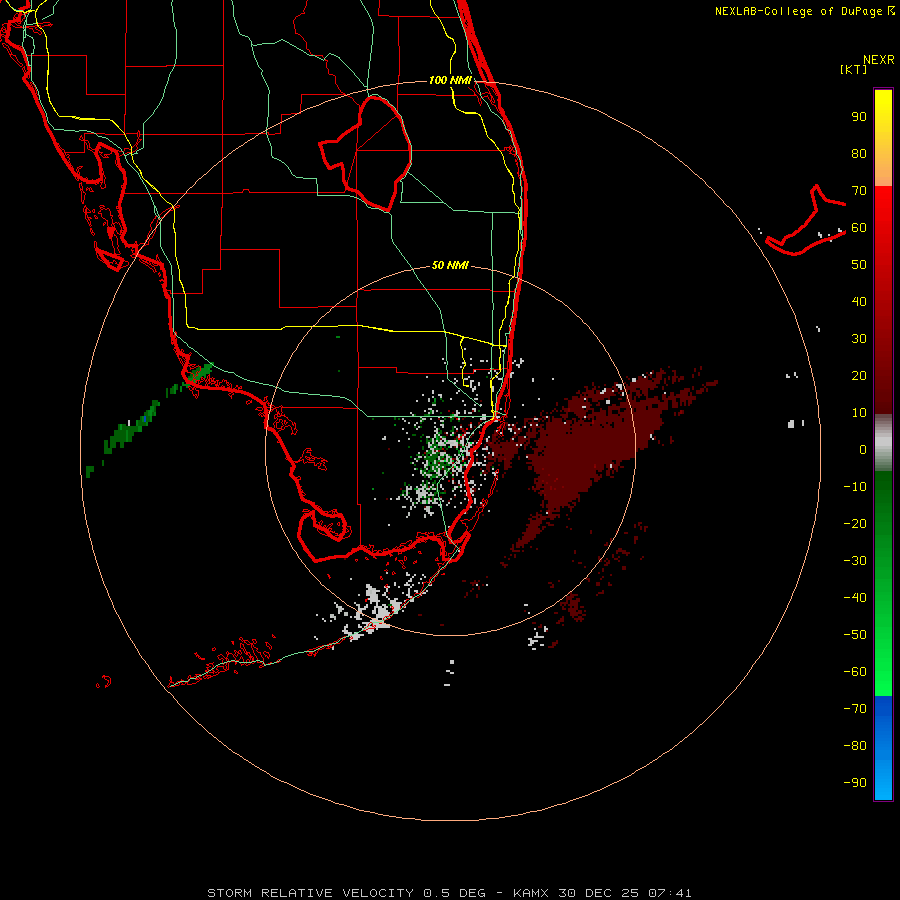Click the positive 10 scale value
The height and width of the screenshot is (900, 900).
pyautogui.click(x=859, y=413)
